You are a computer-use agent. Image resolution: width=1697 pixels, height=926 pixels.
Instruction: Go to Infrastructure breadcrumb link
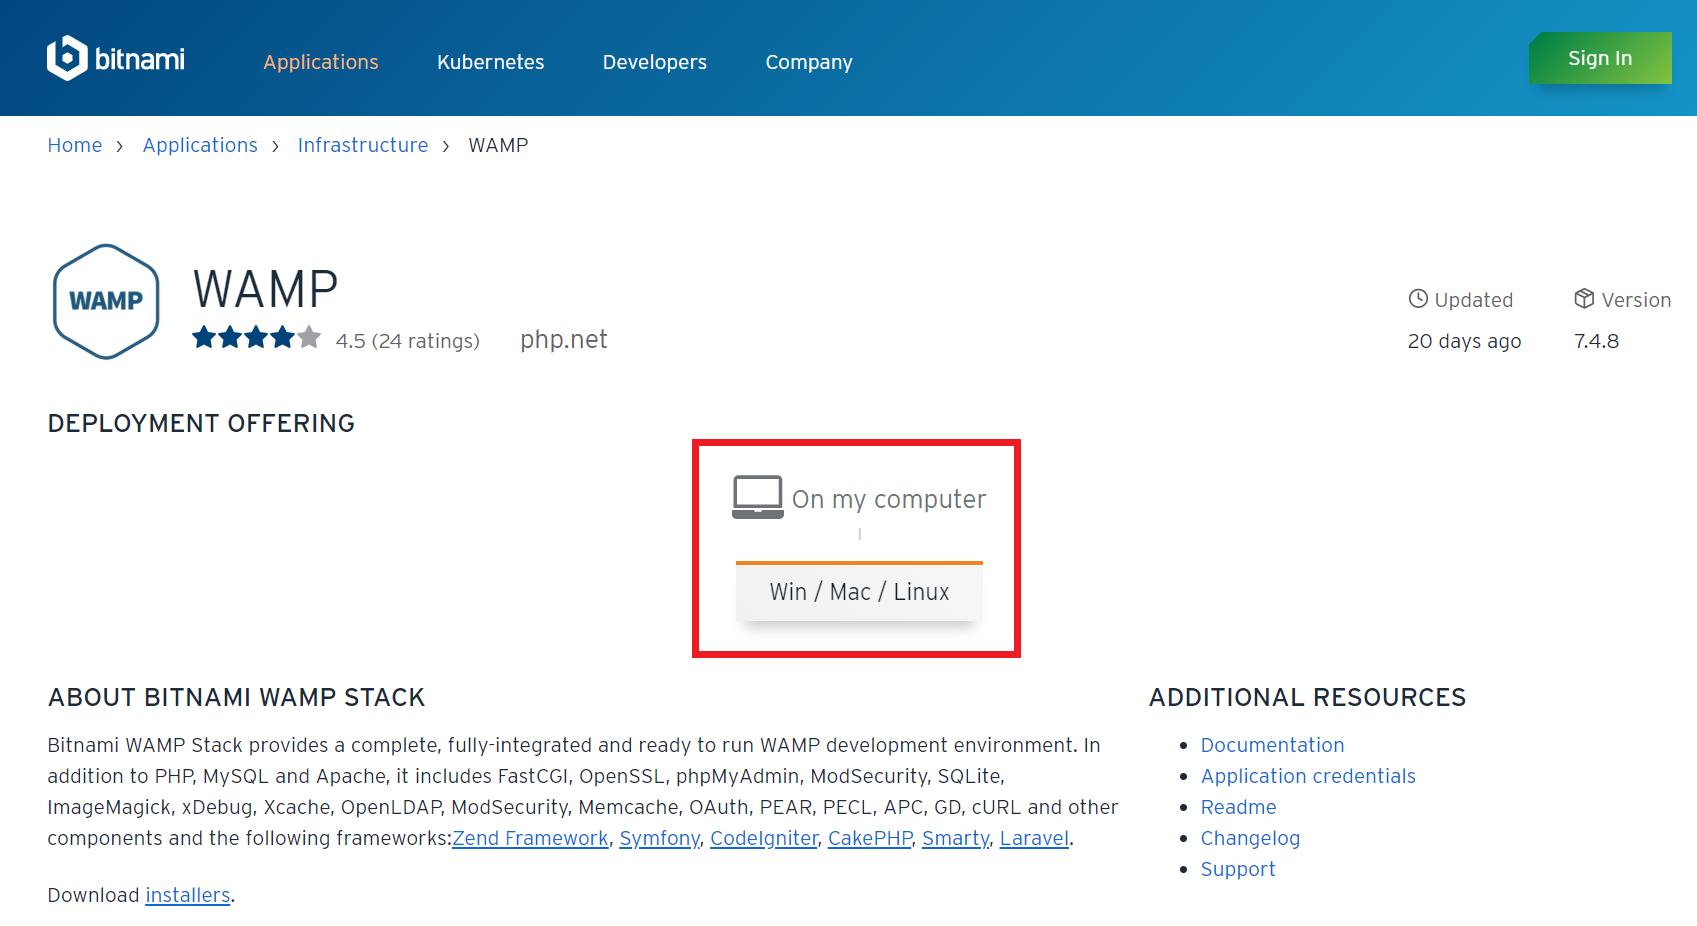coord(363,145)
